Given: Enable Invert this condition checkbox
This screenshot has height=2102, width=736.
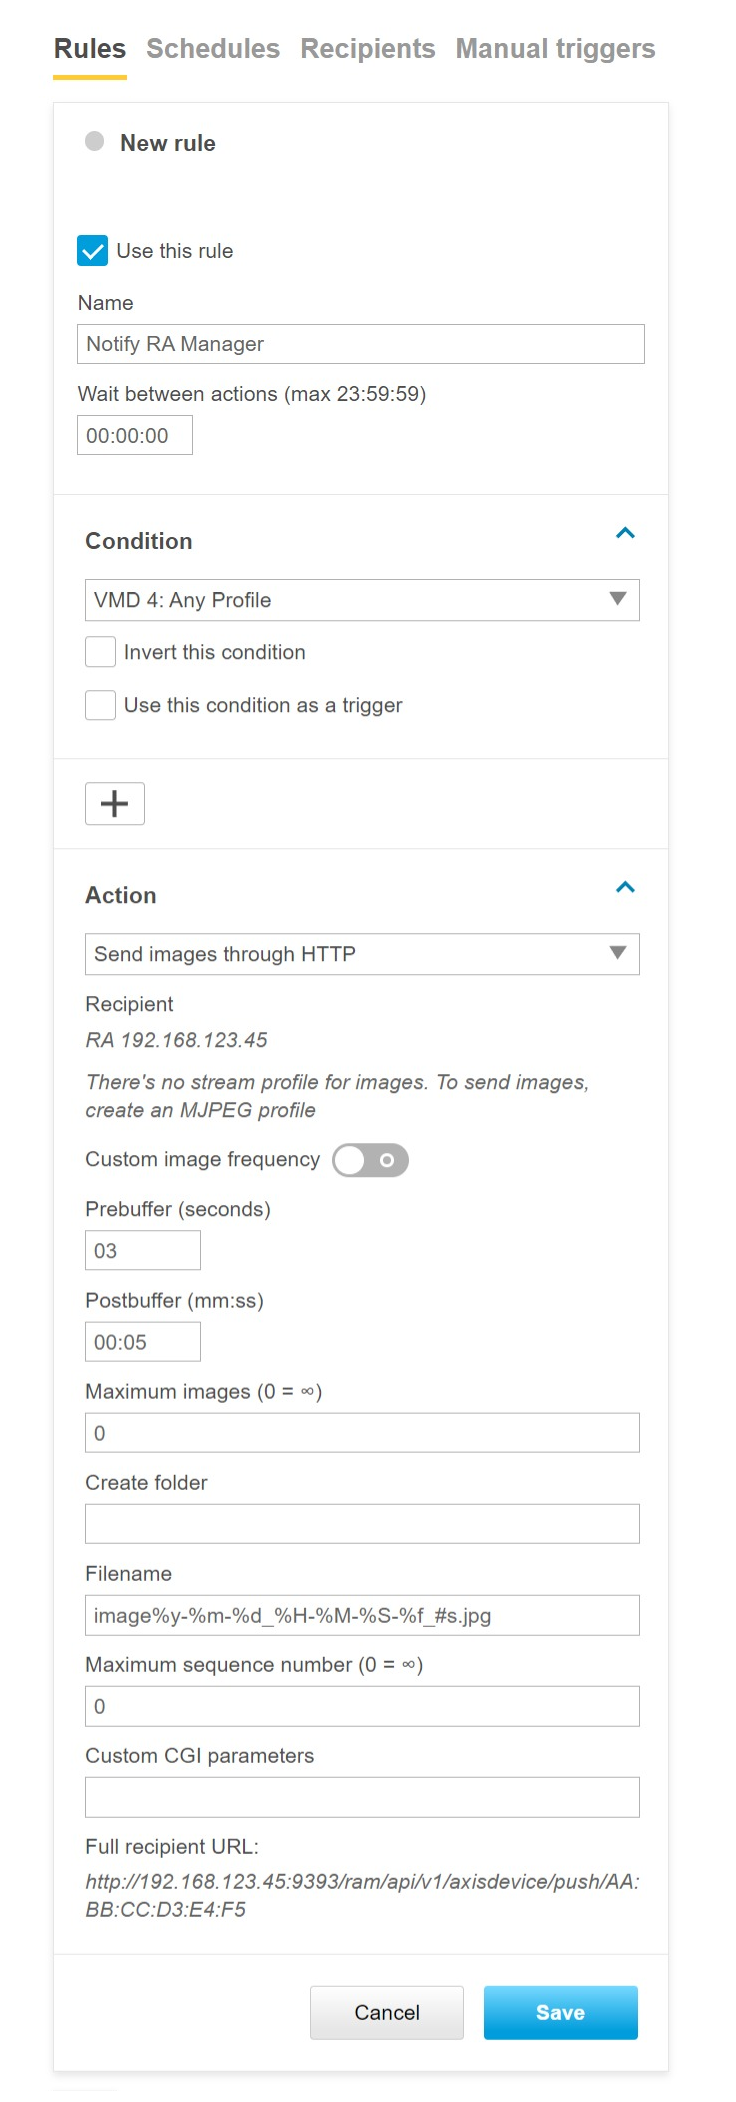Looking at the screenshot, I should [101, 652].
